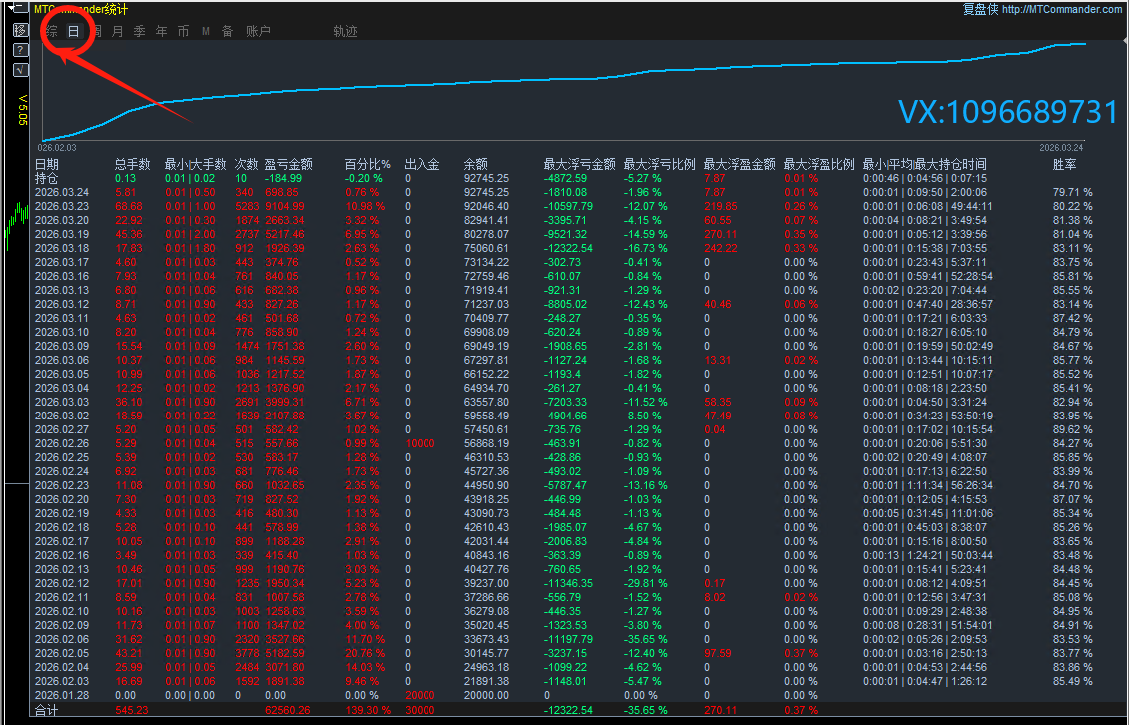Open the 备 comment statistics tab

227,31
